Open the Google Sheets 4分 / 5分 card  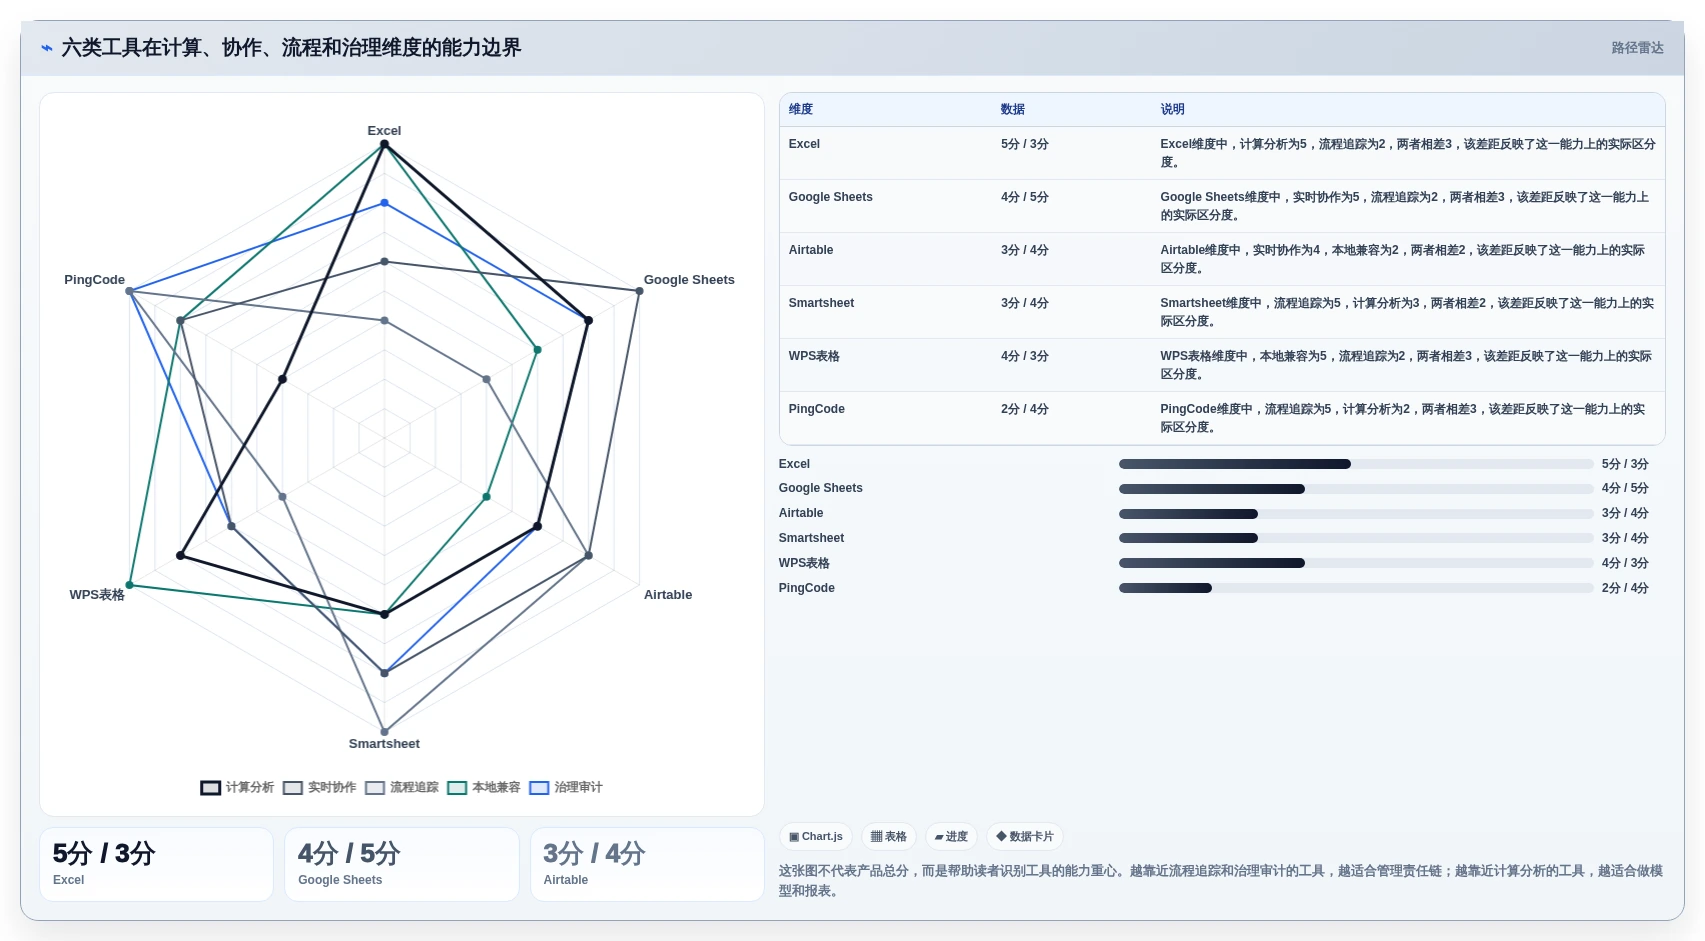(402, 864)
